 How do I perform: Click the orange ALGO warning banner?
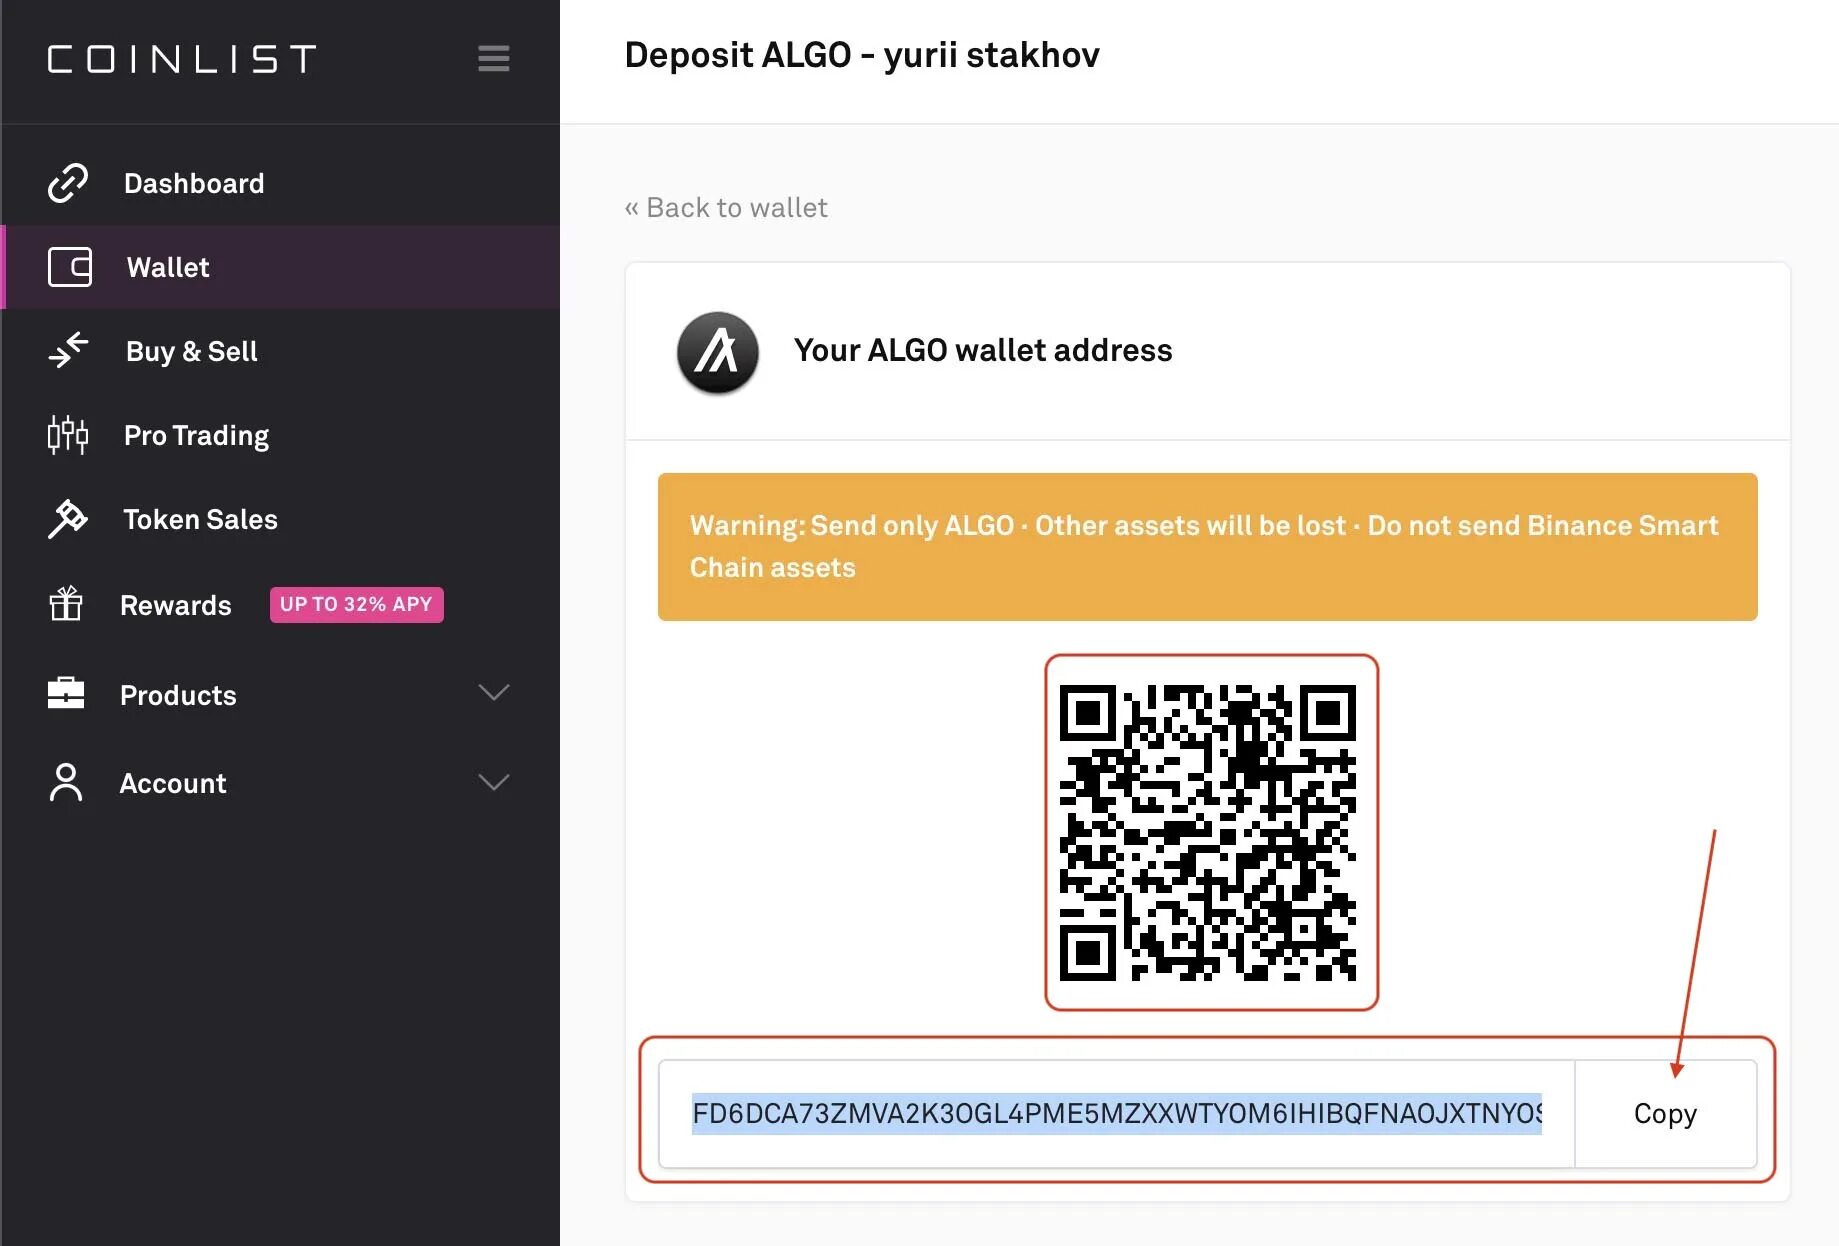click(1207, 547)
